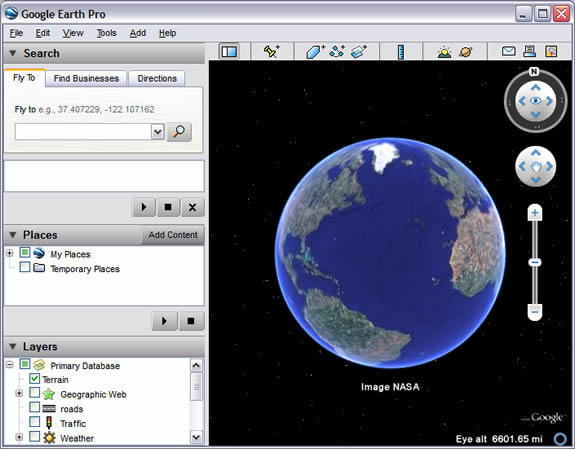Viewport: 575px width, 452px height.
Task: Add a placemark with the pushpin icon
Action: [x=272, y=51]
